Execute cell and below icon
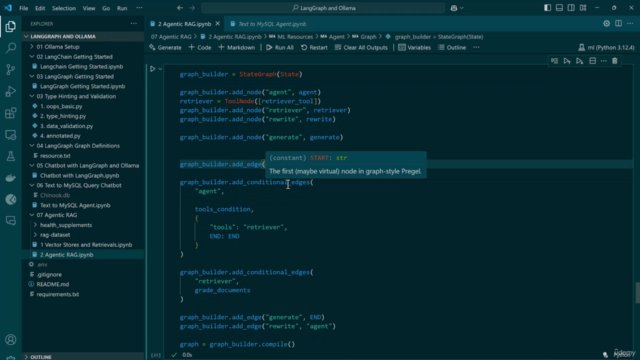 580,61
